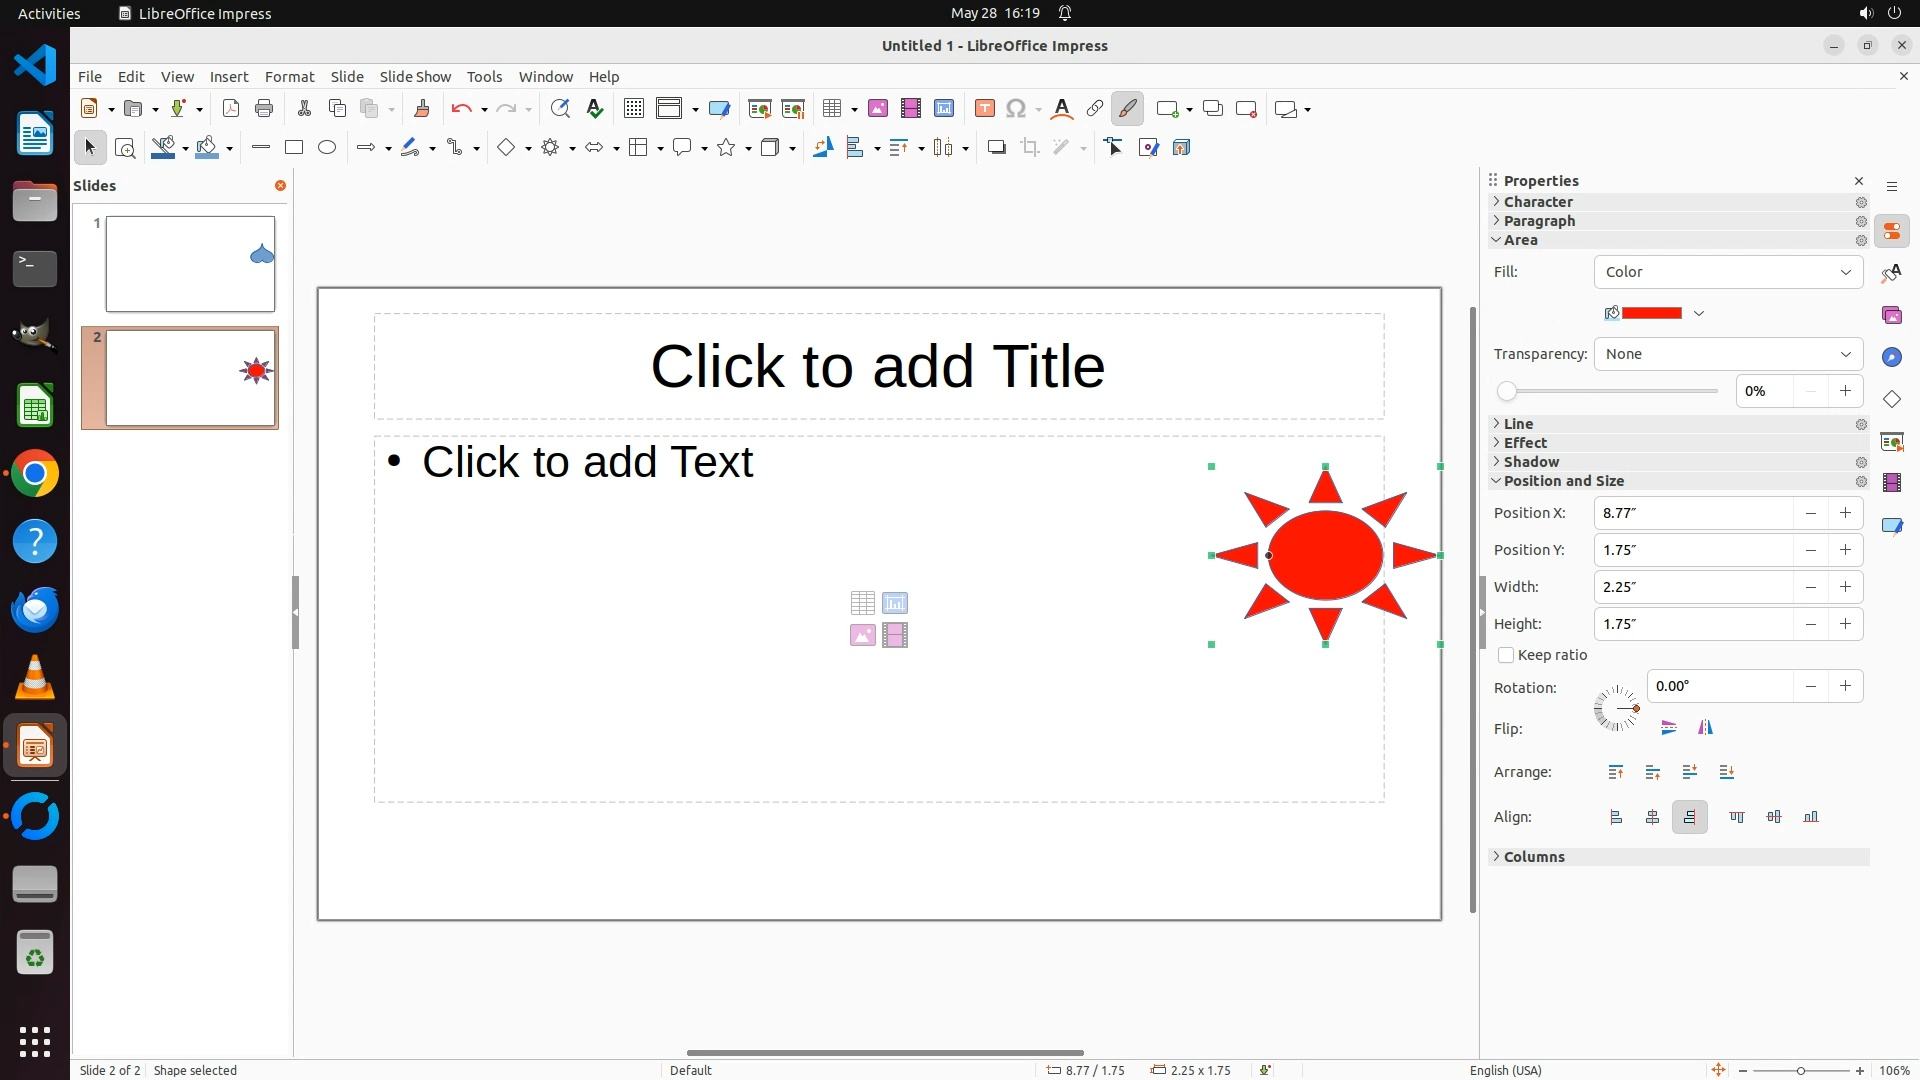
Task: Click the Crop Image tool icon
Action: click(1030, 147)
